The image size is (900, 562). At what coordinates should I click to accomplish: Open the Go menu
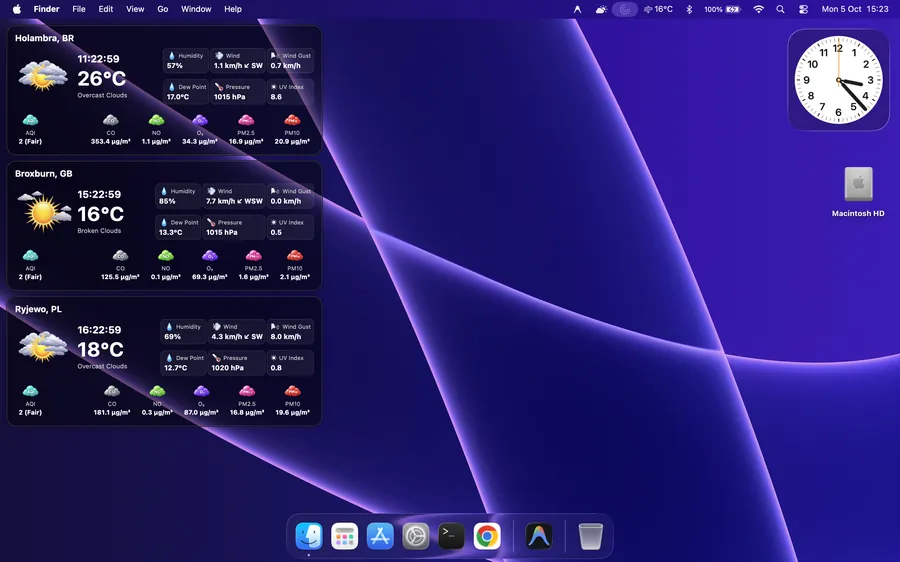pos(162,9)
